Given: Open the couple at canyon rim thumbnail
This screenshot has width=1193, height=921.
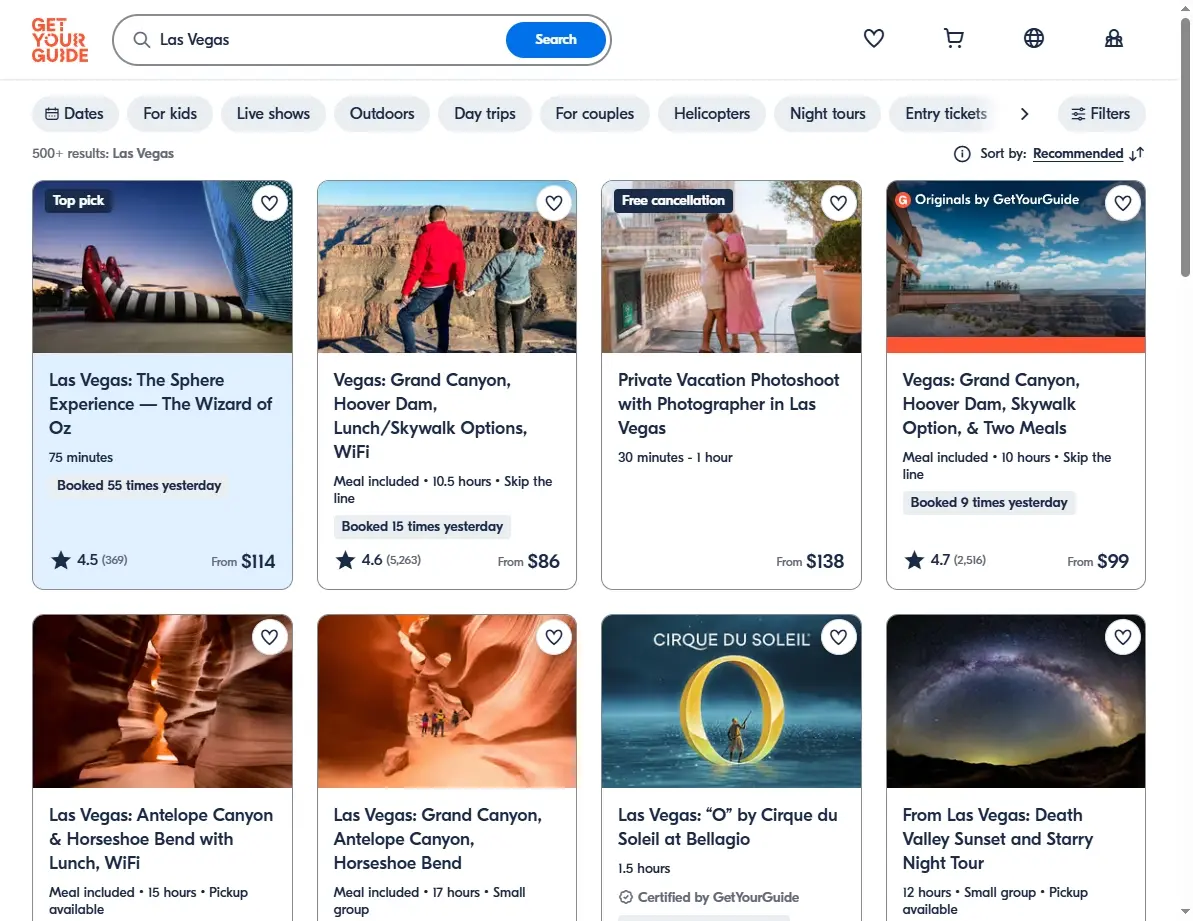Looking at the screenshot, I should pos(447,267).
